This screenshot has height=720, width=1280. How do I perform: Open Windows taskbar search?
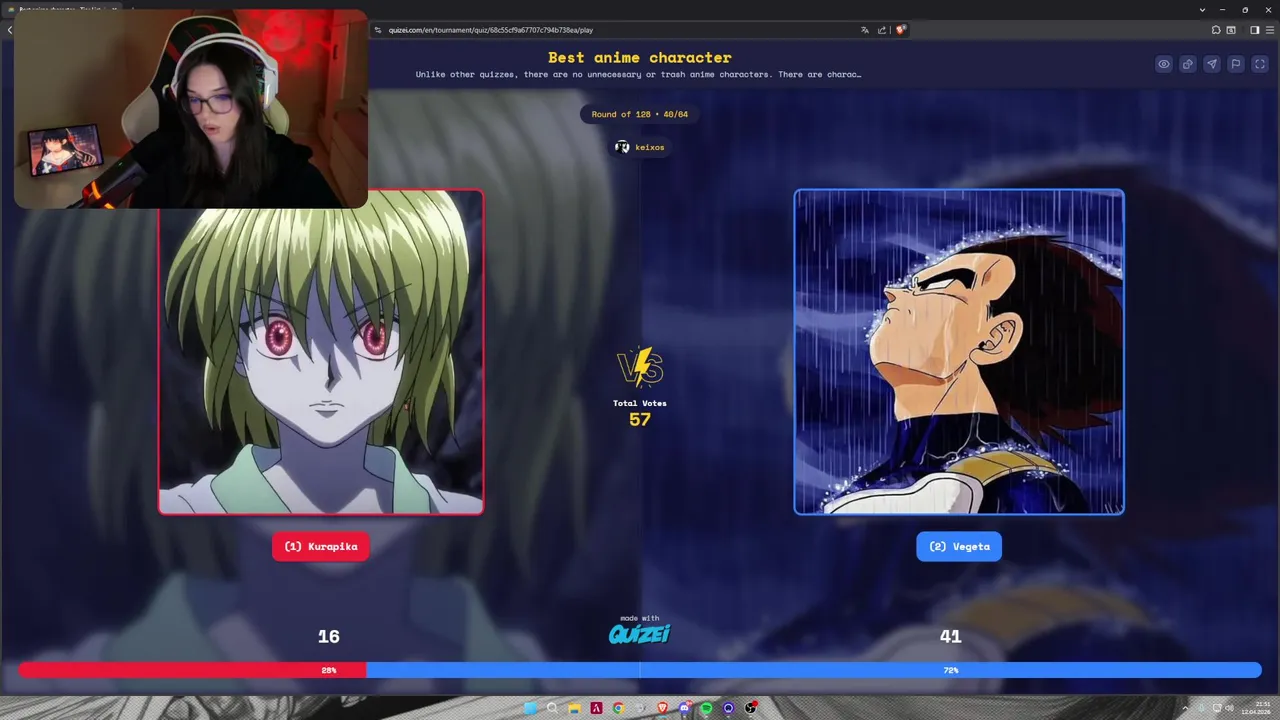552,708
